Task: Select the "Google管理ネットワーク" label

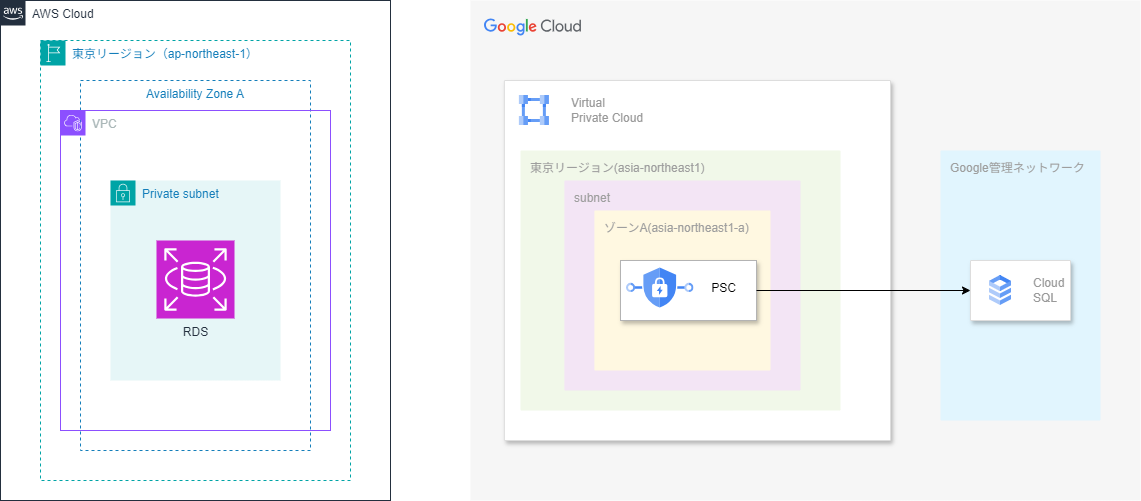Action: (x=1017, y=167)
